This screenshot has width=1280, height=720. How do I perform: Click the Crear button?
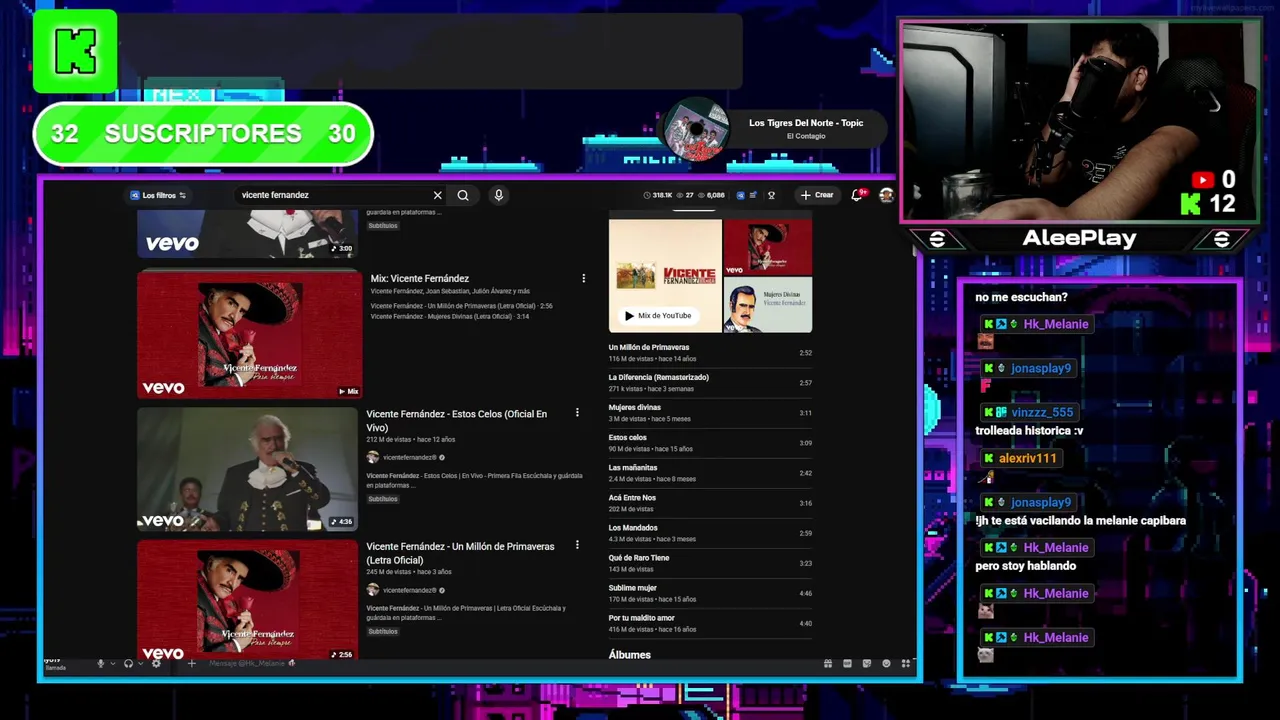tap(818, 195)
